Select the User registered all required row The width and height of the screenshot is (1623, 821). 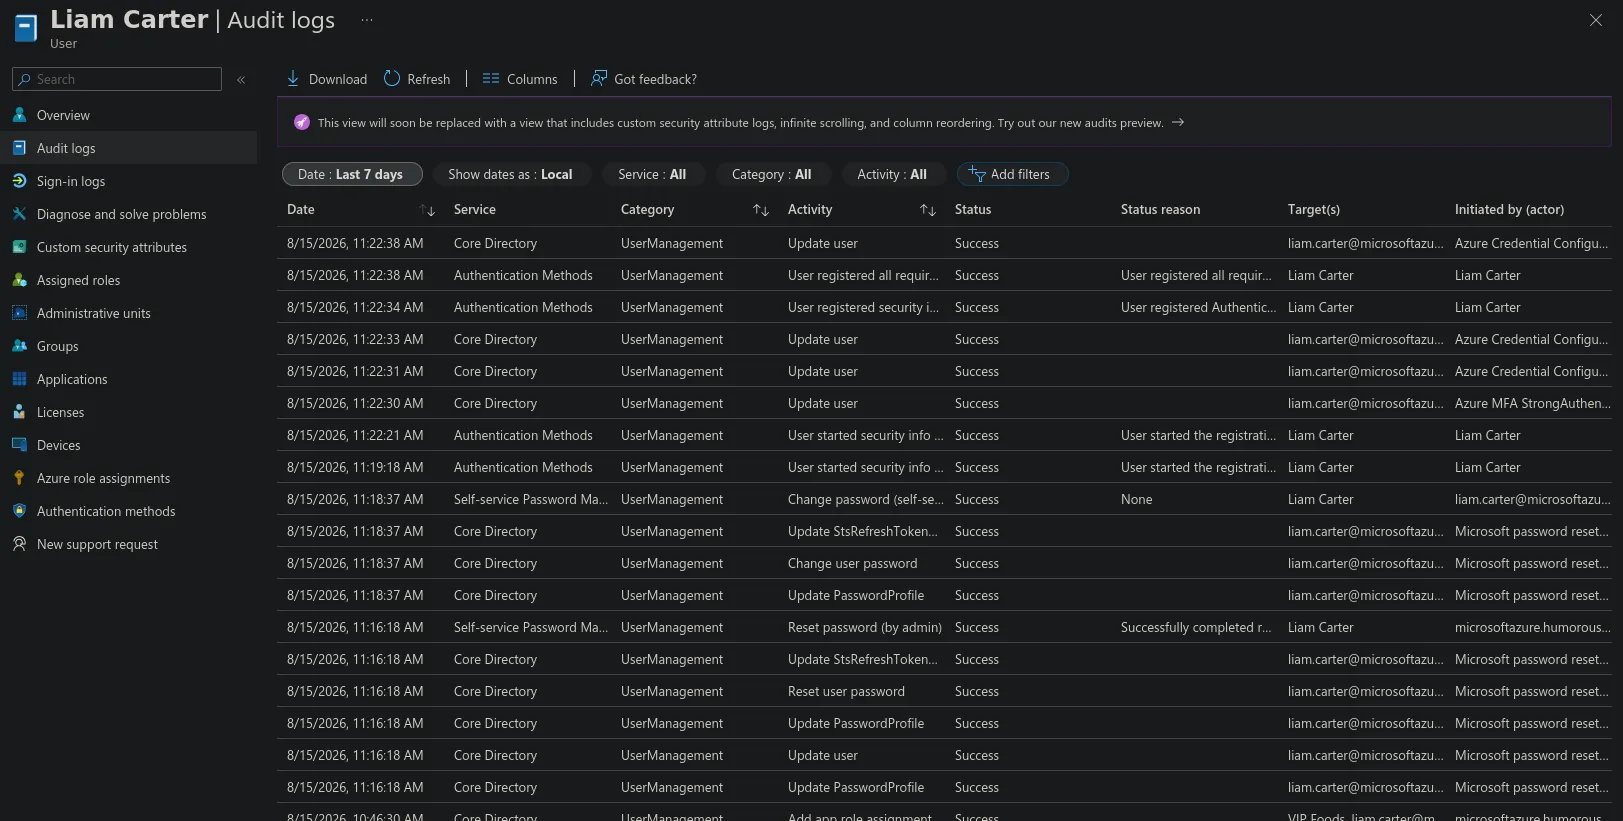(944, 275)
